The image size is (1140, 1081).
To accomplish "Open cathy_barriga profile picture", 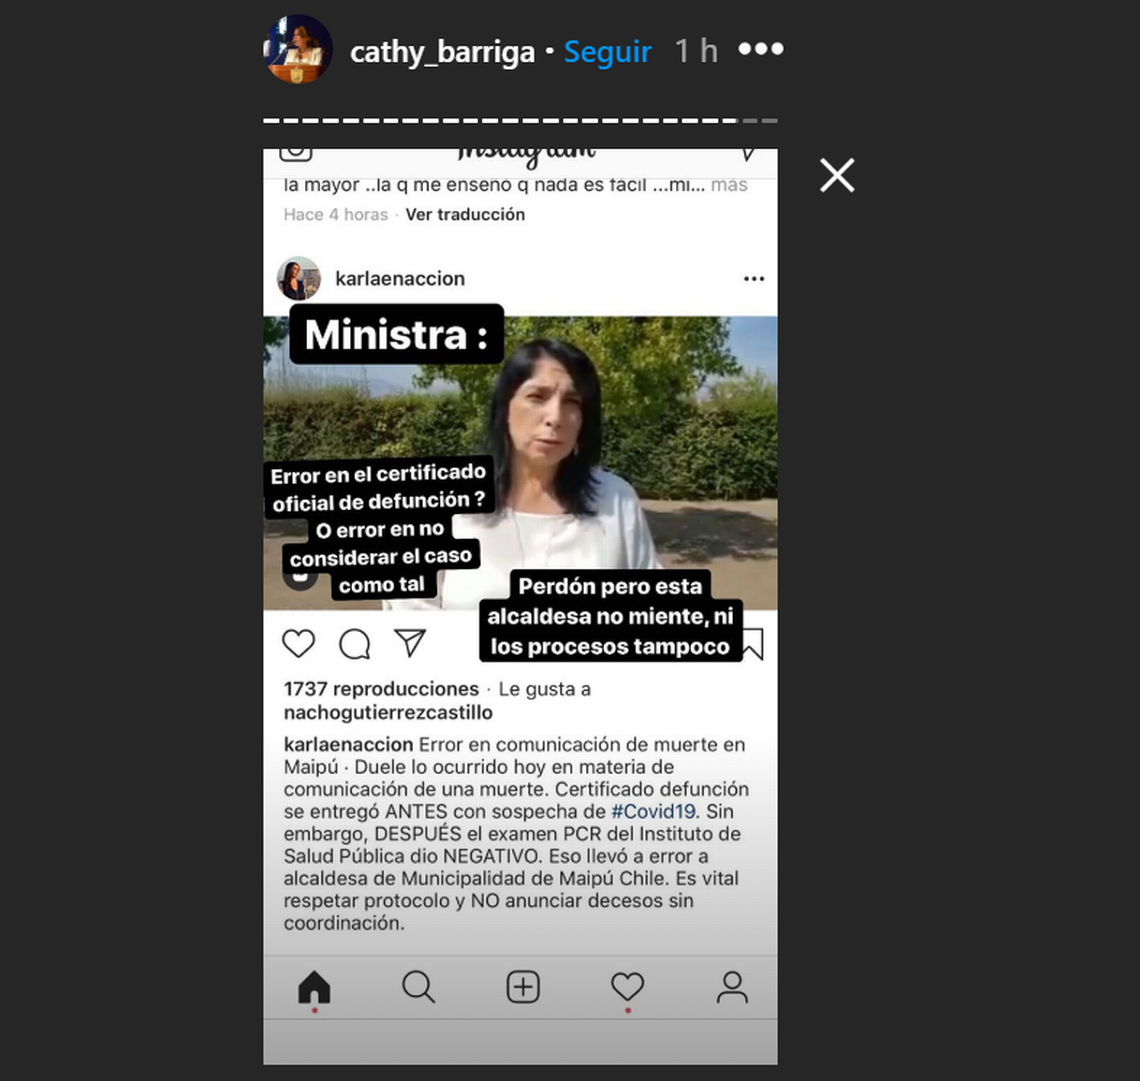I will pos(297,49).
